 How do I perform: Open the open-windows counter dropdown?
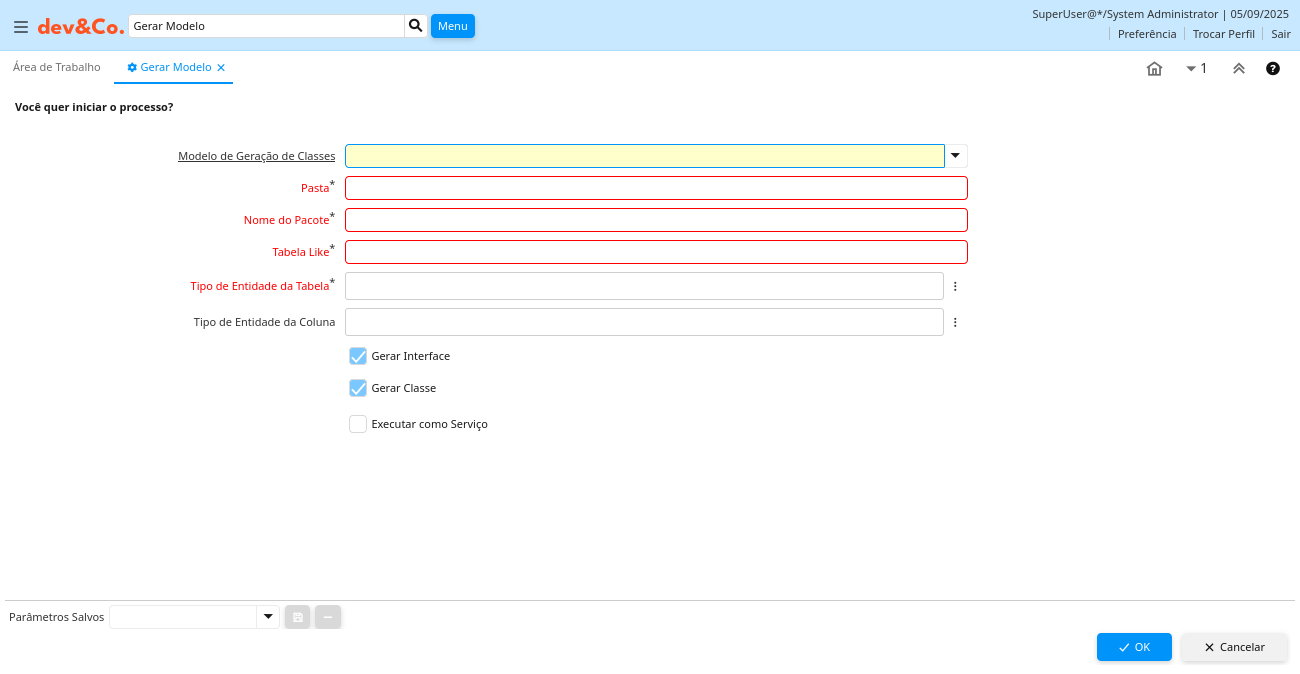[x=1196, y=69]
